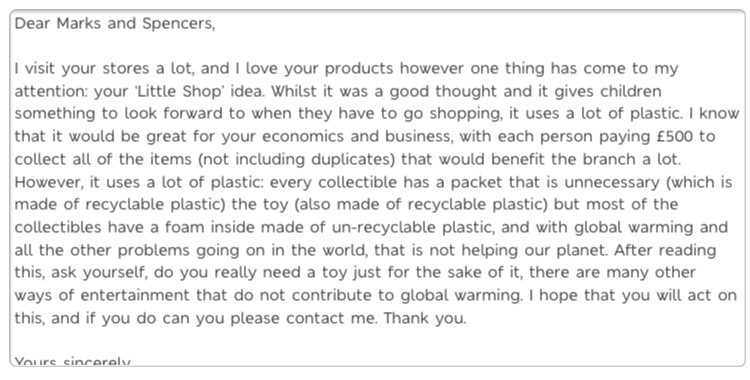
Task: Place cursor on the word 'branch'
Action: tap(607, 159)
